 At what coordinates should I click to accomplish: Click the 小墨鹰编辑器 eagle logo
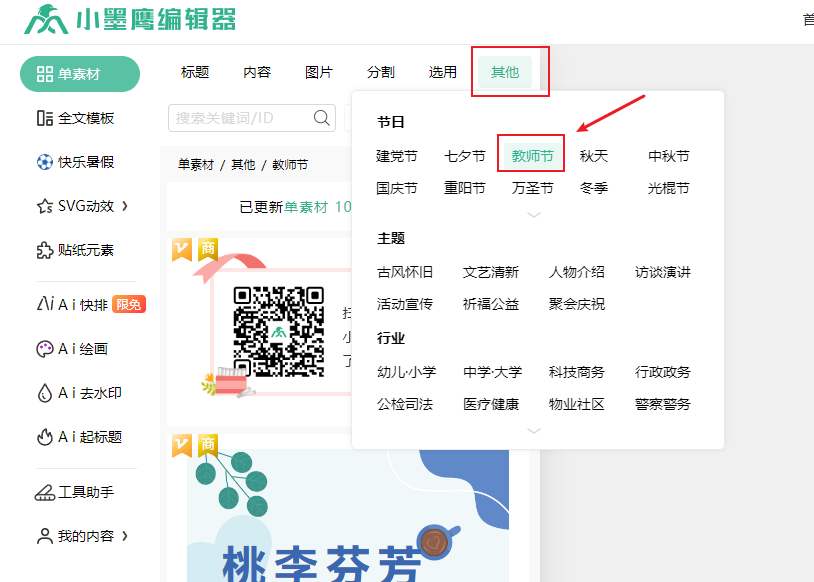46,20
